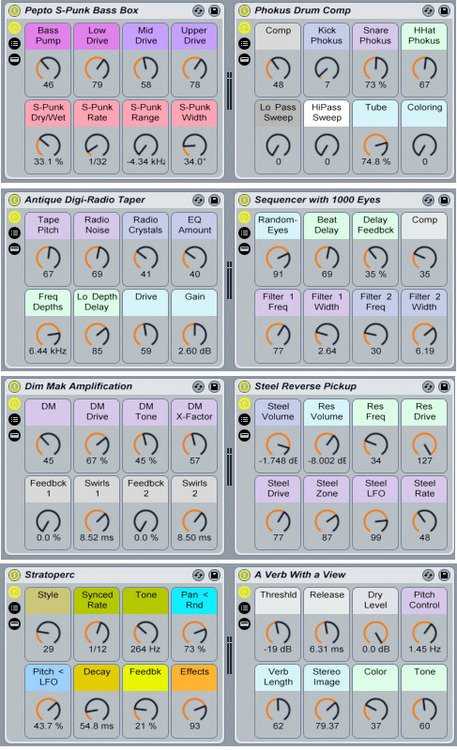The image size is (457, 750).
Task: Save the Antique Digi-Radio Taper rack preset
Action: (x=214, y=199)
